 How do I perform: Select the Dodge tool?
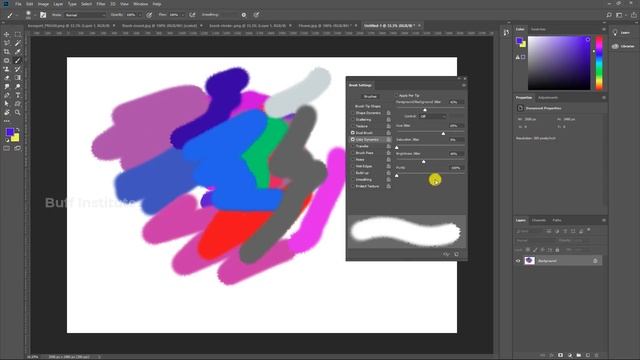click(18, 87)
